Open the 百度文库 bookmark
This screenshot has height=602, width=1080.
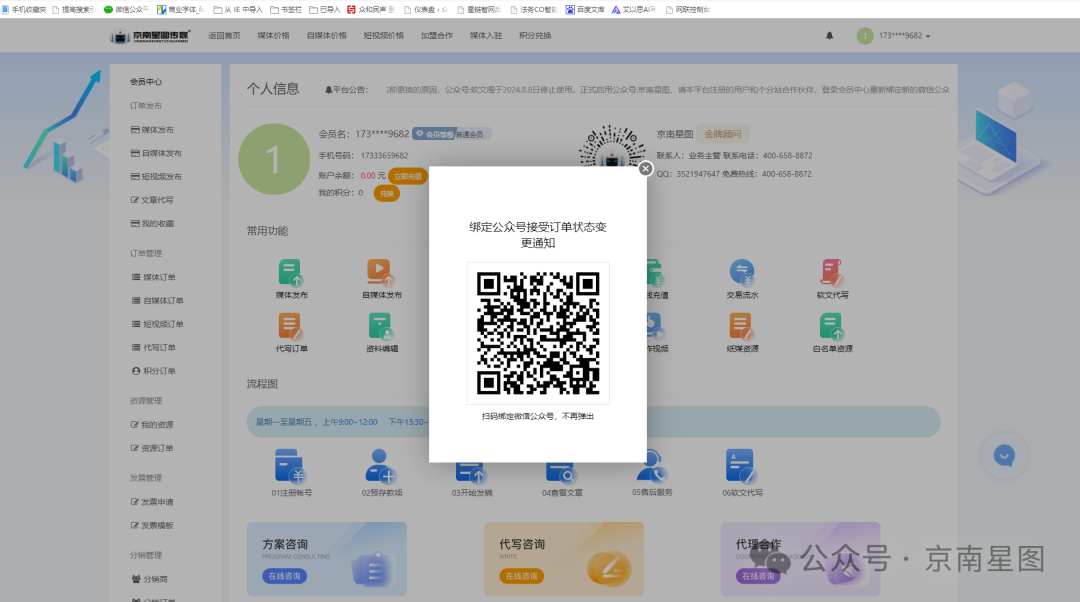point(585,10)
